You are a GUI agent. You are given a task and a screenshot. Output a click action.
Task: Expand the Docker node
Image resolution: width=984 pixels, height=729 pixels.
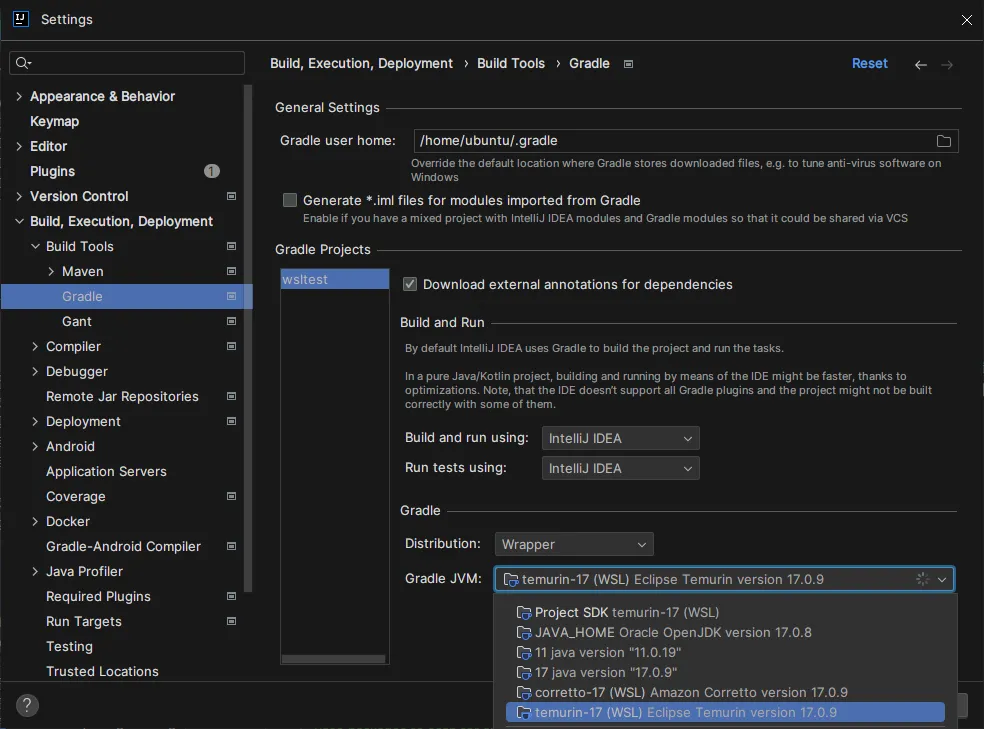pyautogui.click(x=35, y=521)
